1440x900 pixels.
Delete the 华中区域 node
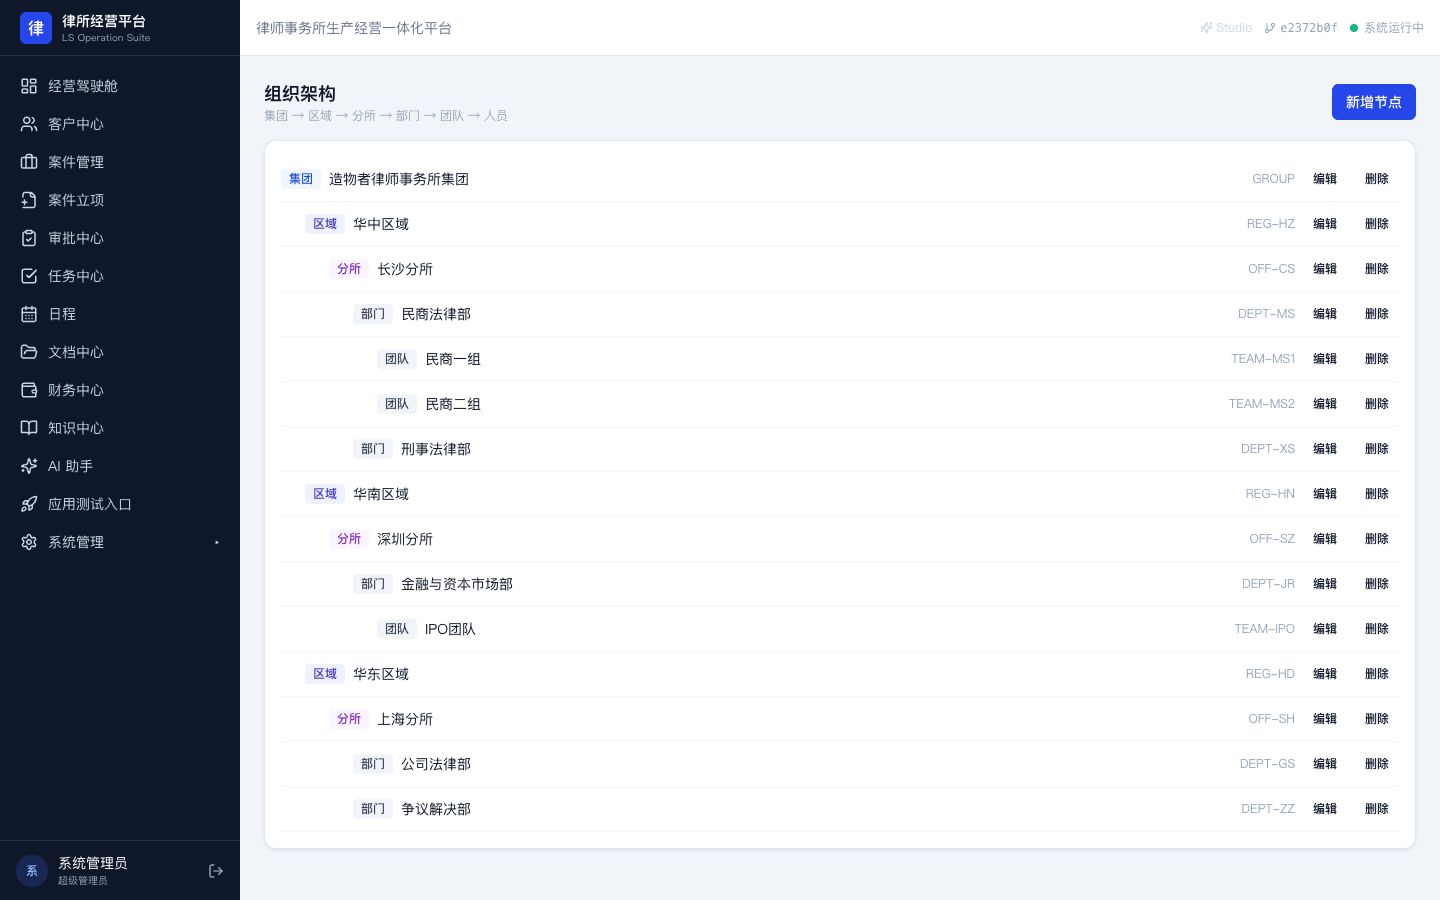tap(1377, 224)
